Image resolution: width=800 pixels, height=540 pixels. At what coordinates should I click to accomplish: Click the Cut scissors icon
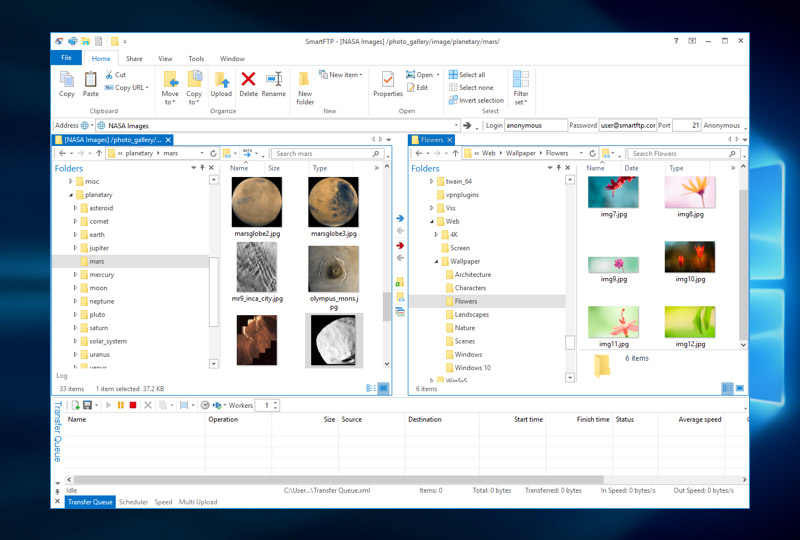point(109,75)
